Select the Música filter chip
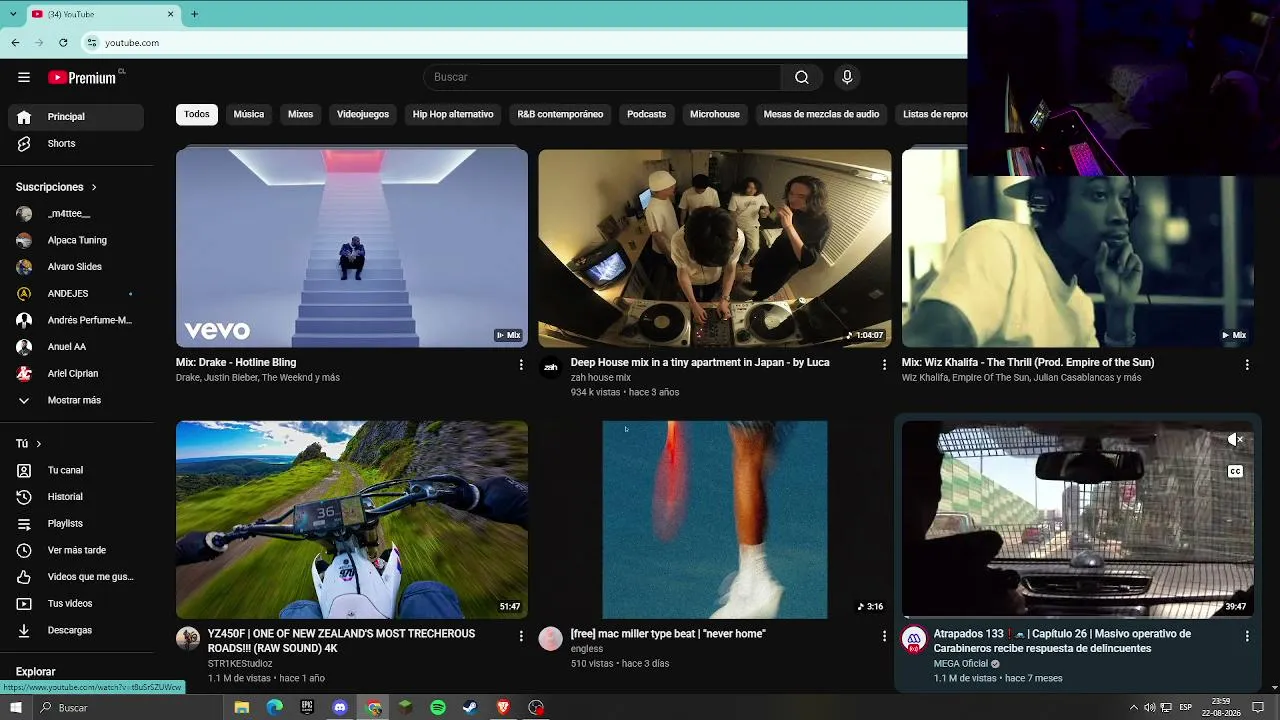Image resolution: width=1280 pixels, height=720 pixels. pos(249,114)
